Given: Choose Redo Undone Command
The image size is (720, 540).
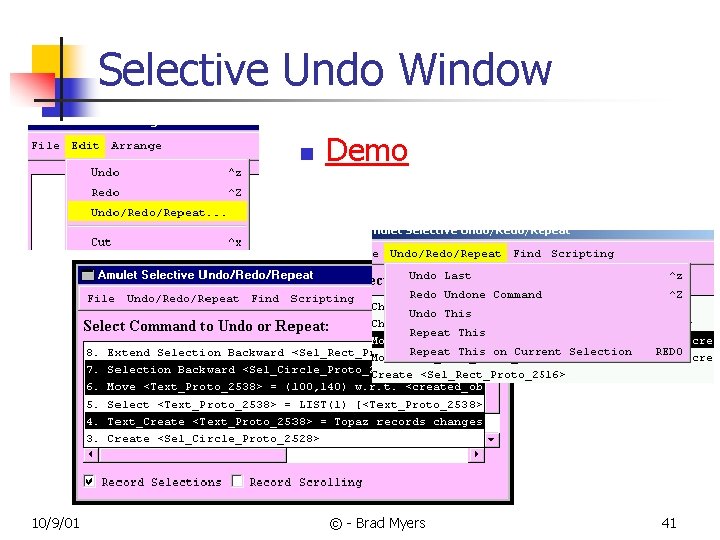Looking at the screenshot, I should pos(537,294).
